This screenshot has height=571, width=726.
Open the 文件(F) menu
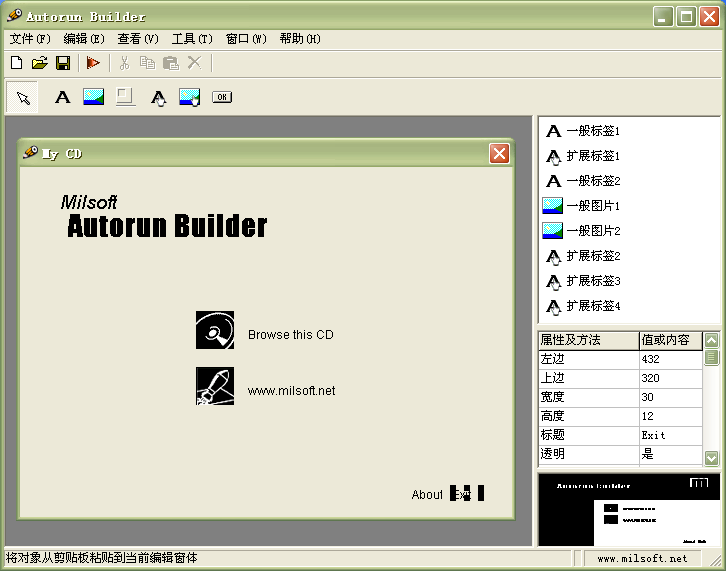[30, 39]
